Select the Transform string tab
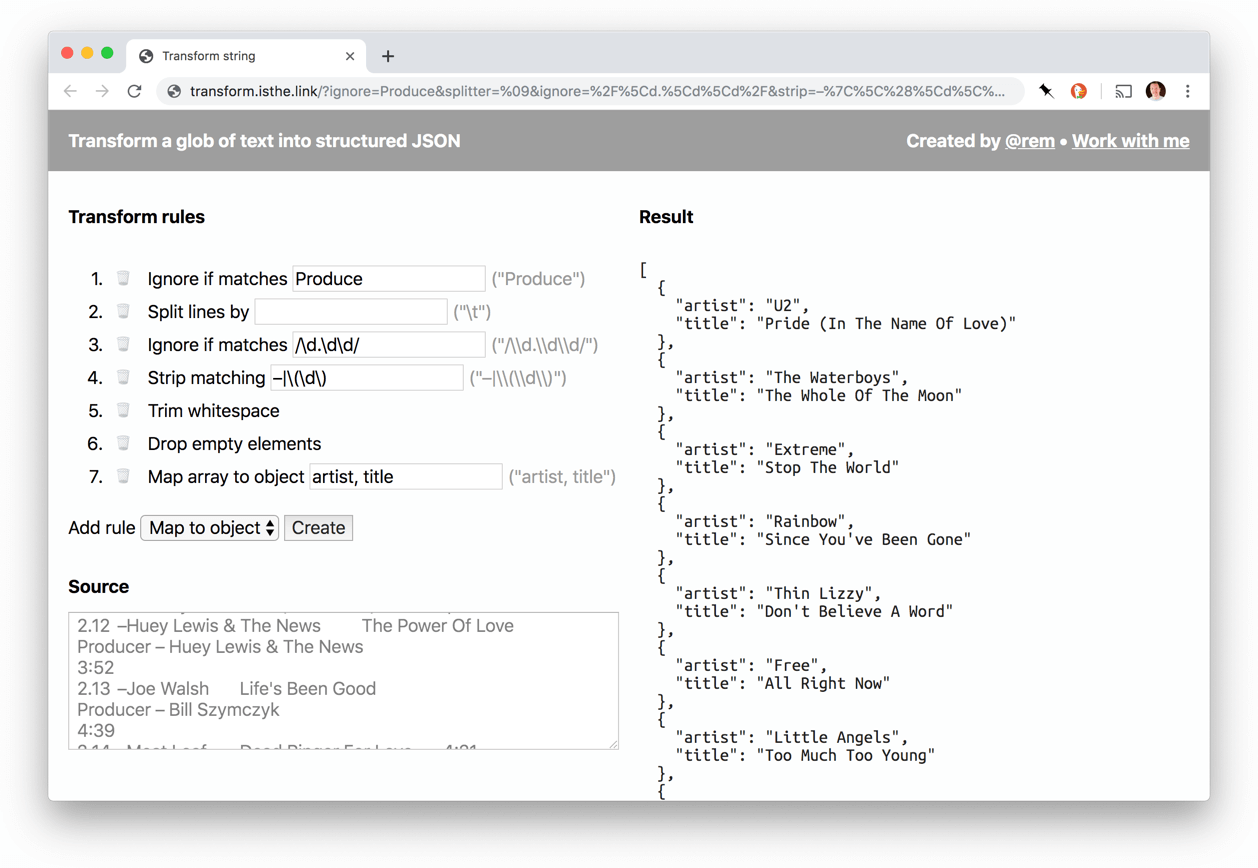Screen dimensions: 1258x868 pyautogui.click(x=245, y=56)
